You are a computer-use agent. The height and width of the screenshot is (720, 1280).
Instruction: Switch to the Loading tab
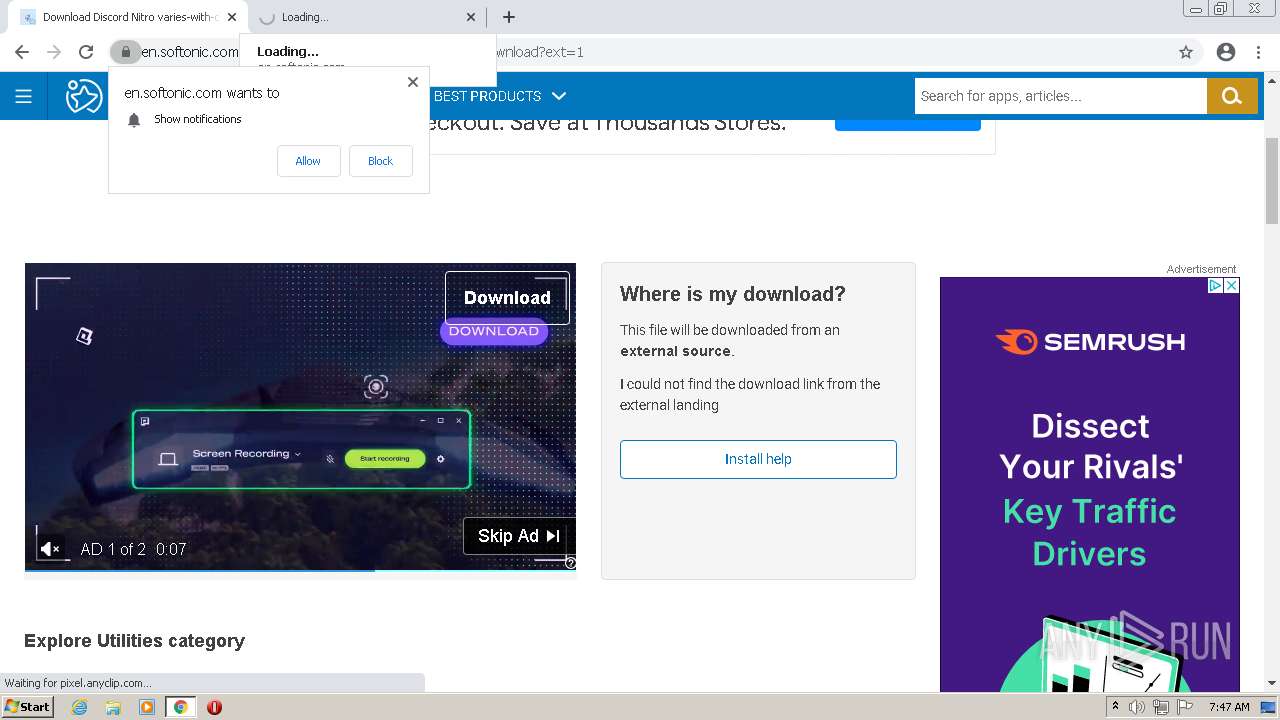(365, 17)
